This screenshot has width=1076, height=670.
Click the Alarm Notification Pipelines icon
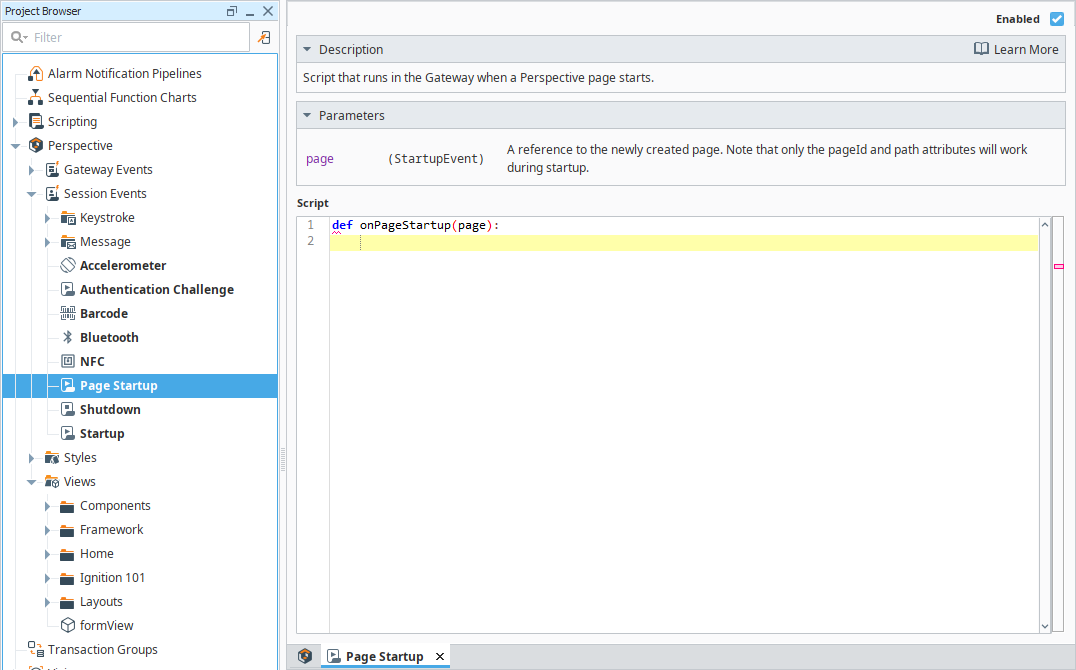point(36,73)
